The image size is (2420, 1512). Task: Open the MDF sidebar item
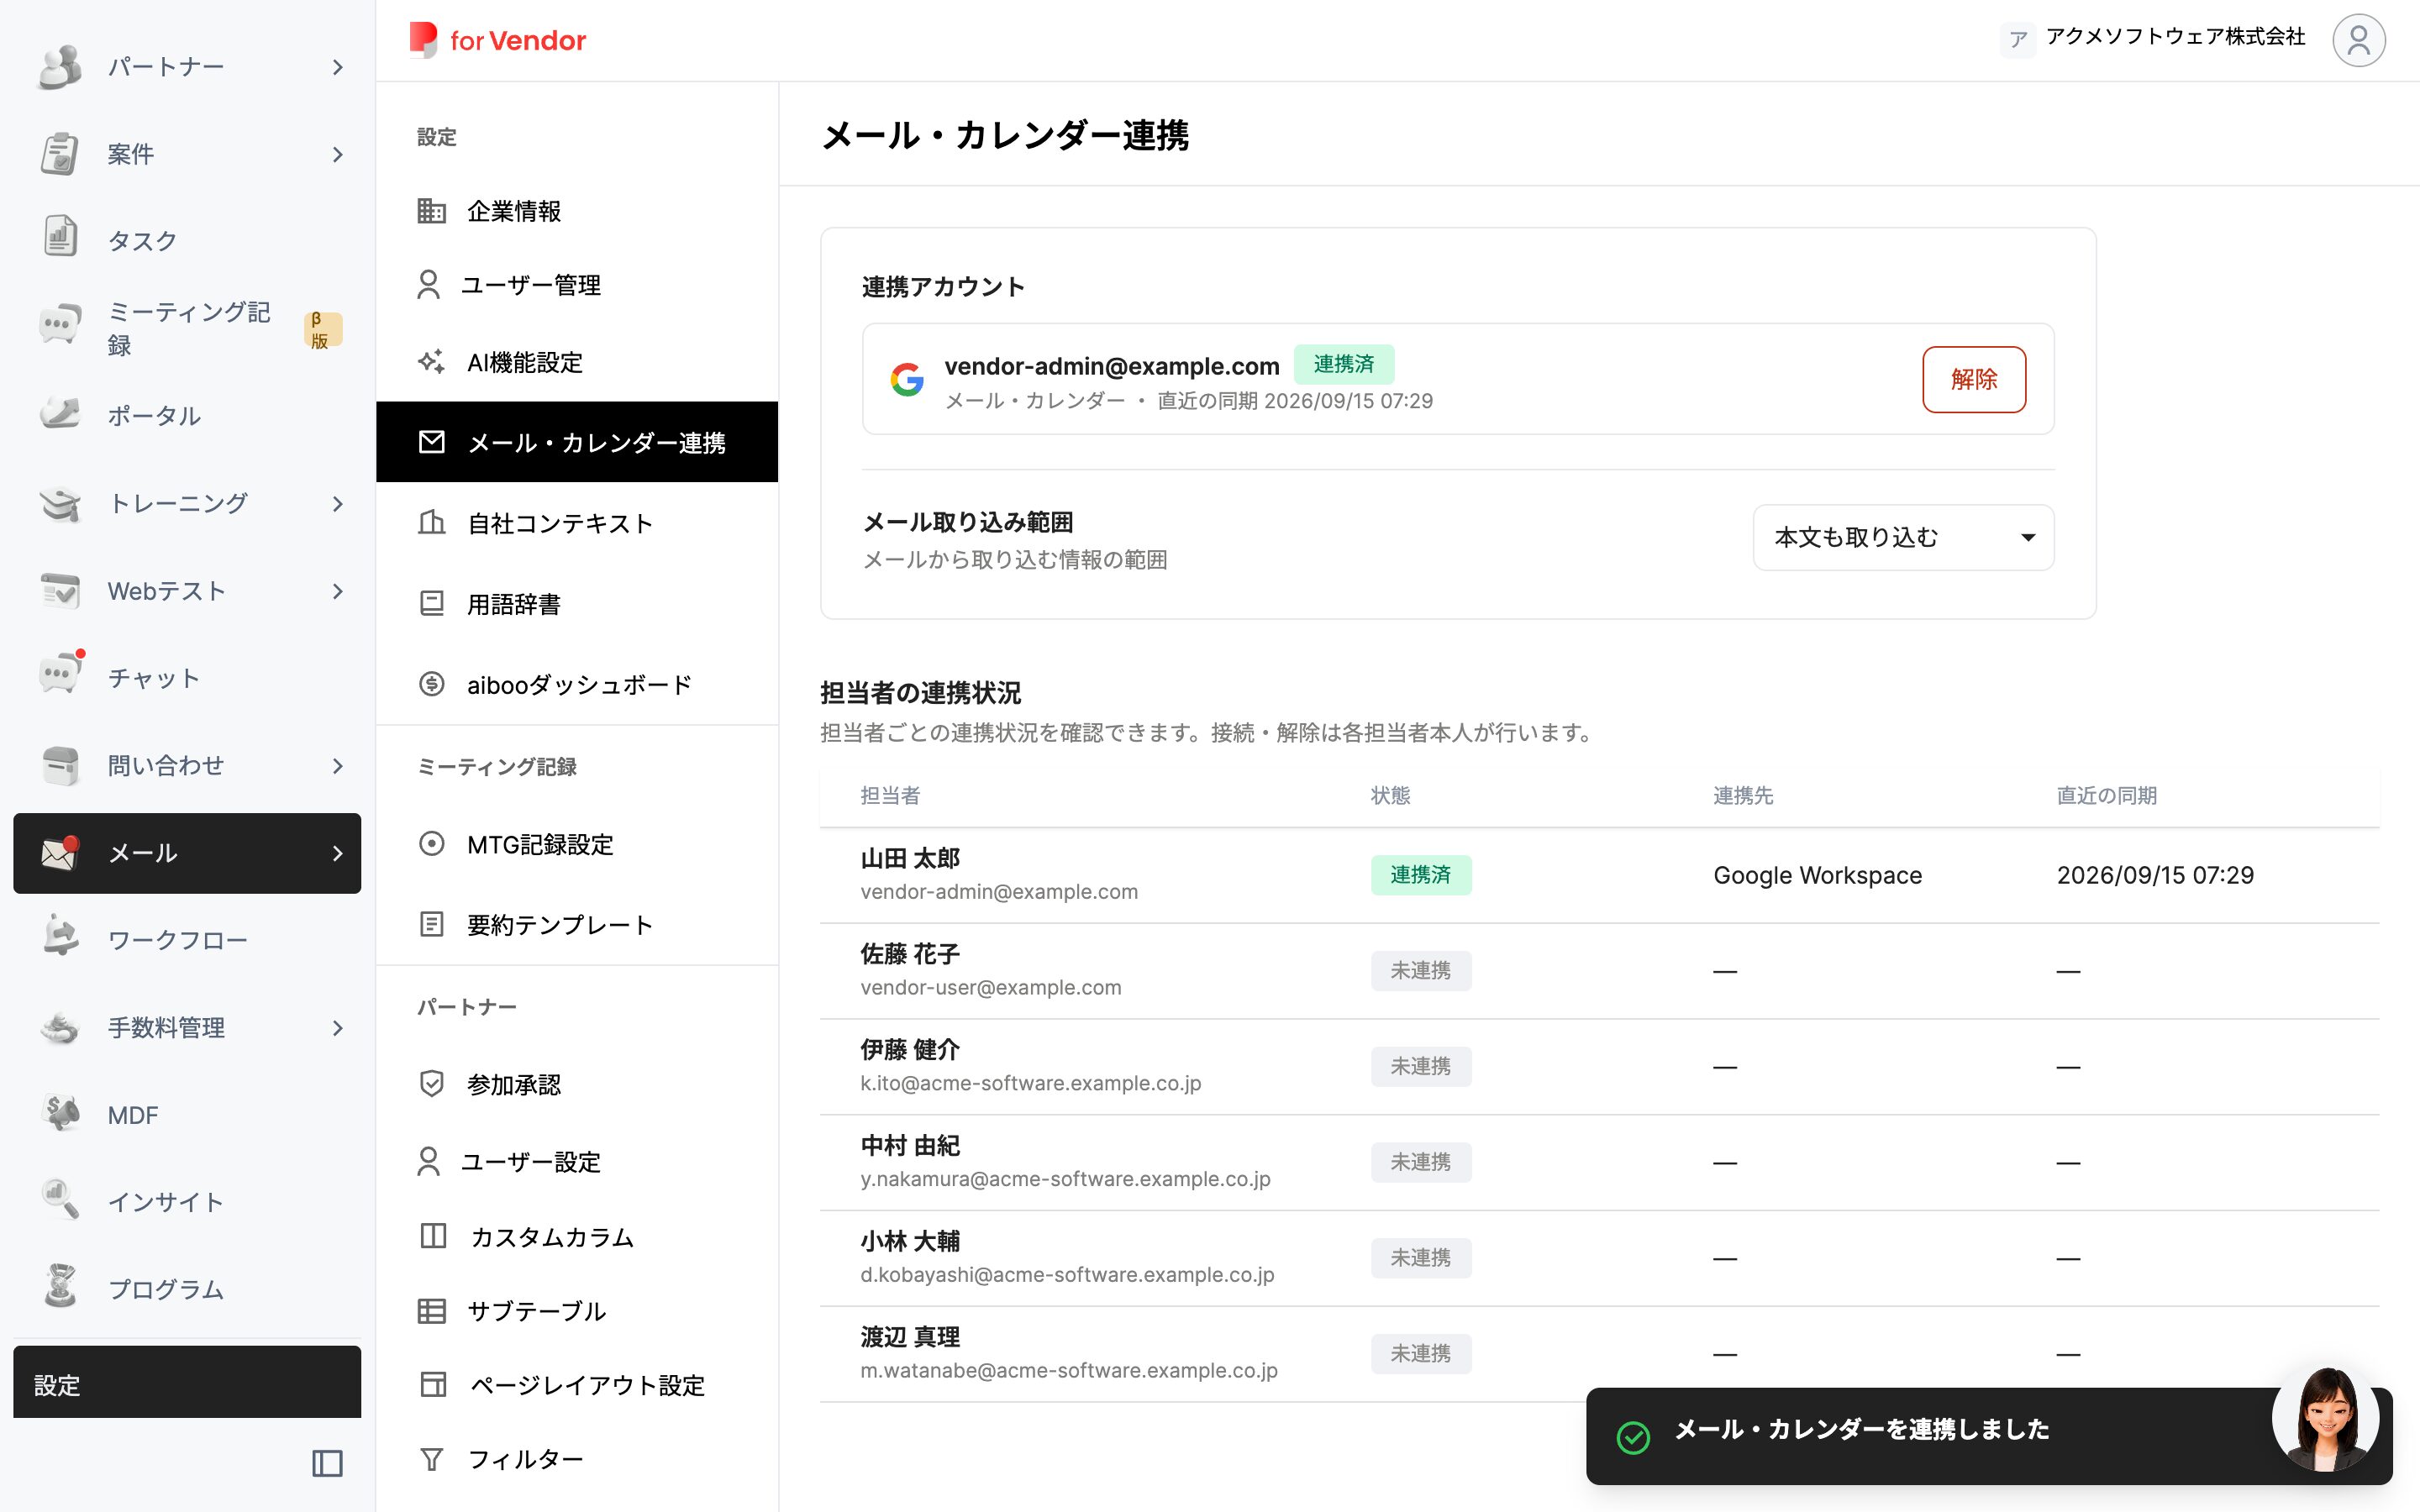(x=187, y=1114)
